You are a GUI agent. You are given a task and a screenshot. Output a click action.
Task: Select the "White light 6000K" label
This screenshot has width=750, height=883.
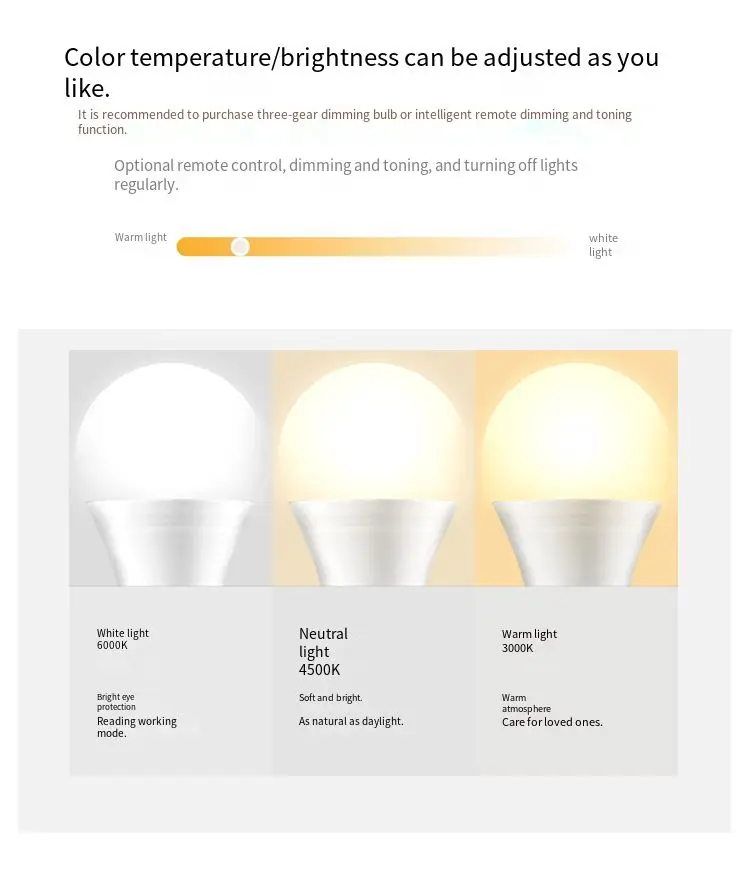coord(122,639)
